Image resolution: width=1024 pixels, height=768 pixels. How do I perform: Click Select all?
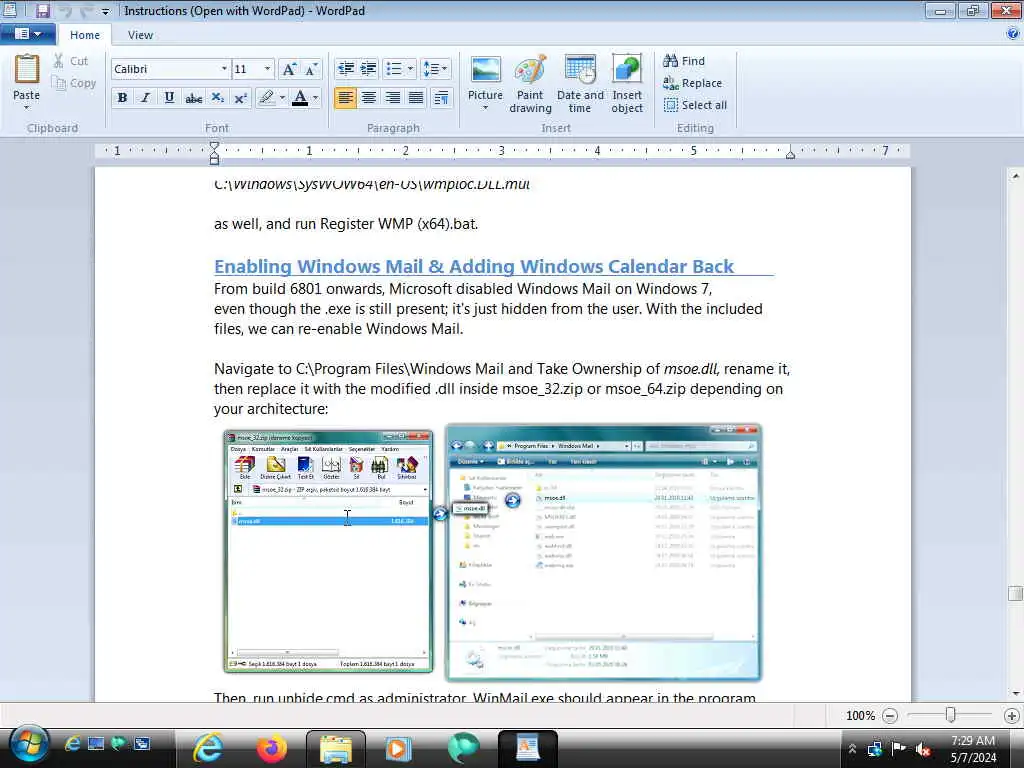click(696, 105)
